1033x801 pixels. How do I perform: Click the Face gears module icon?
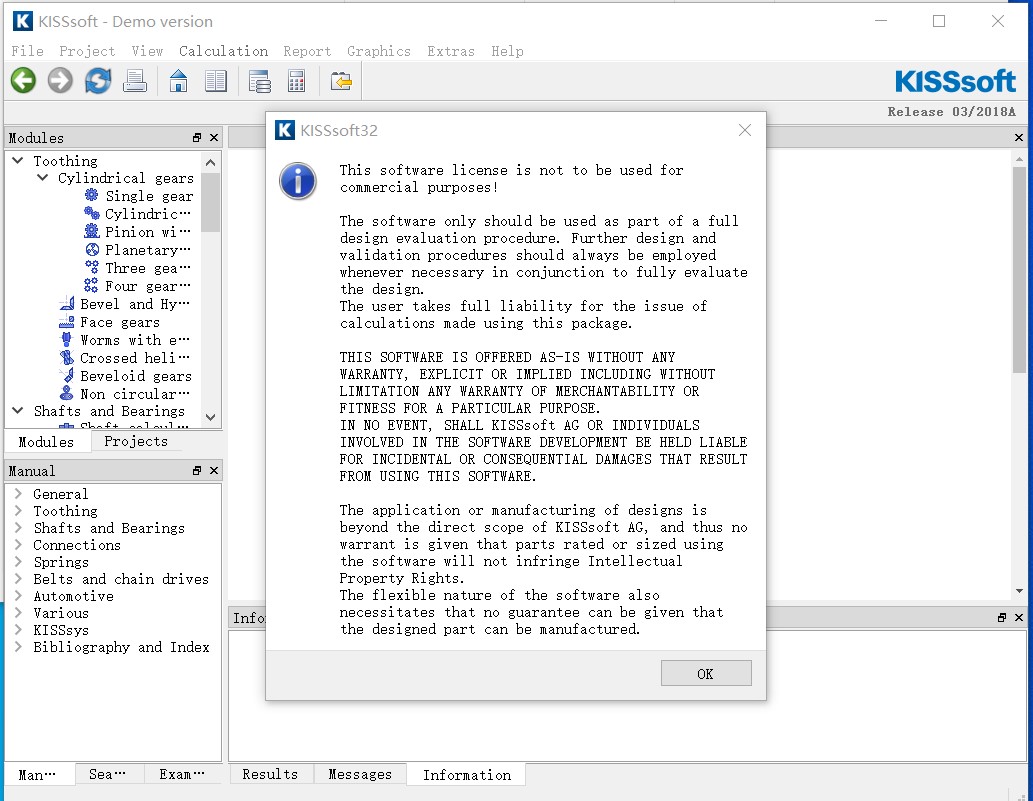[67, 321]
